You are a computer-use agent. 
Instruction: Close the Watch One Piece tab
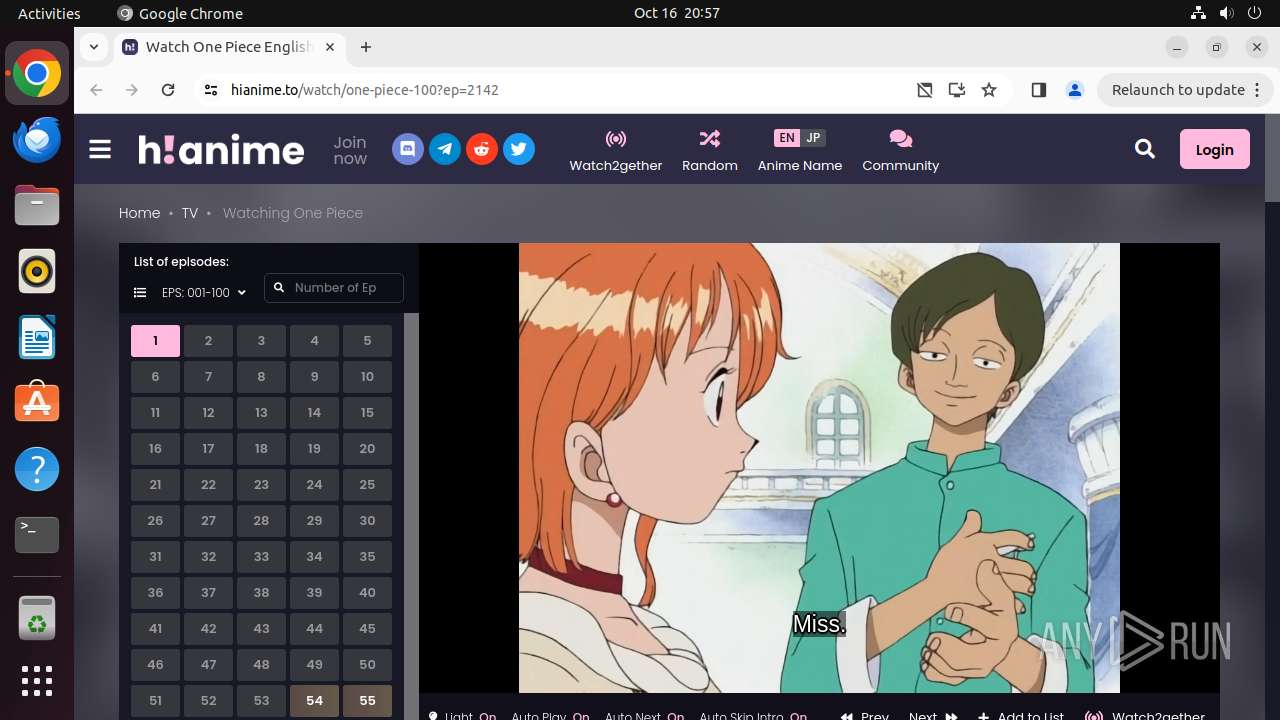click(330, 47)
